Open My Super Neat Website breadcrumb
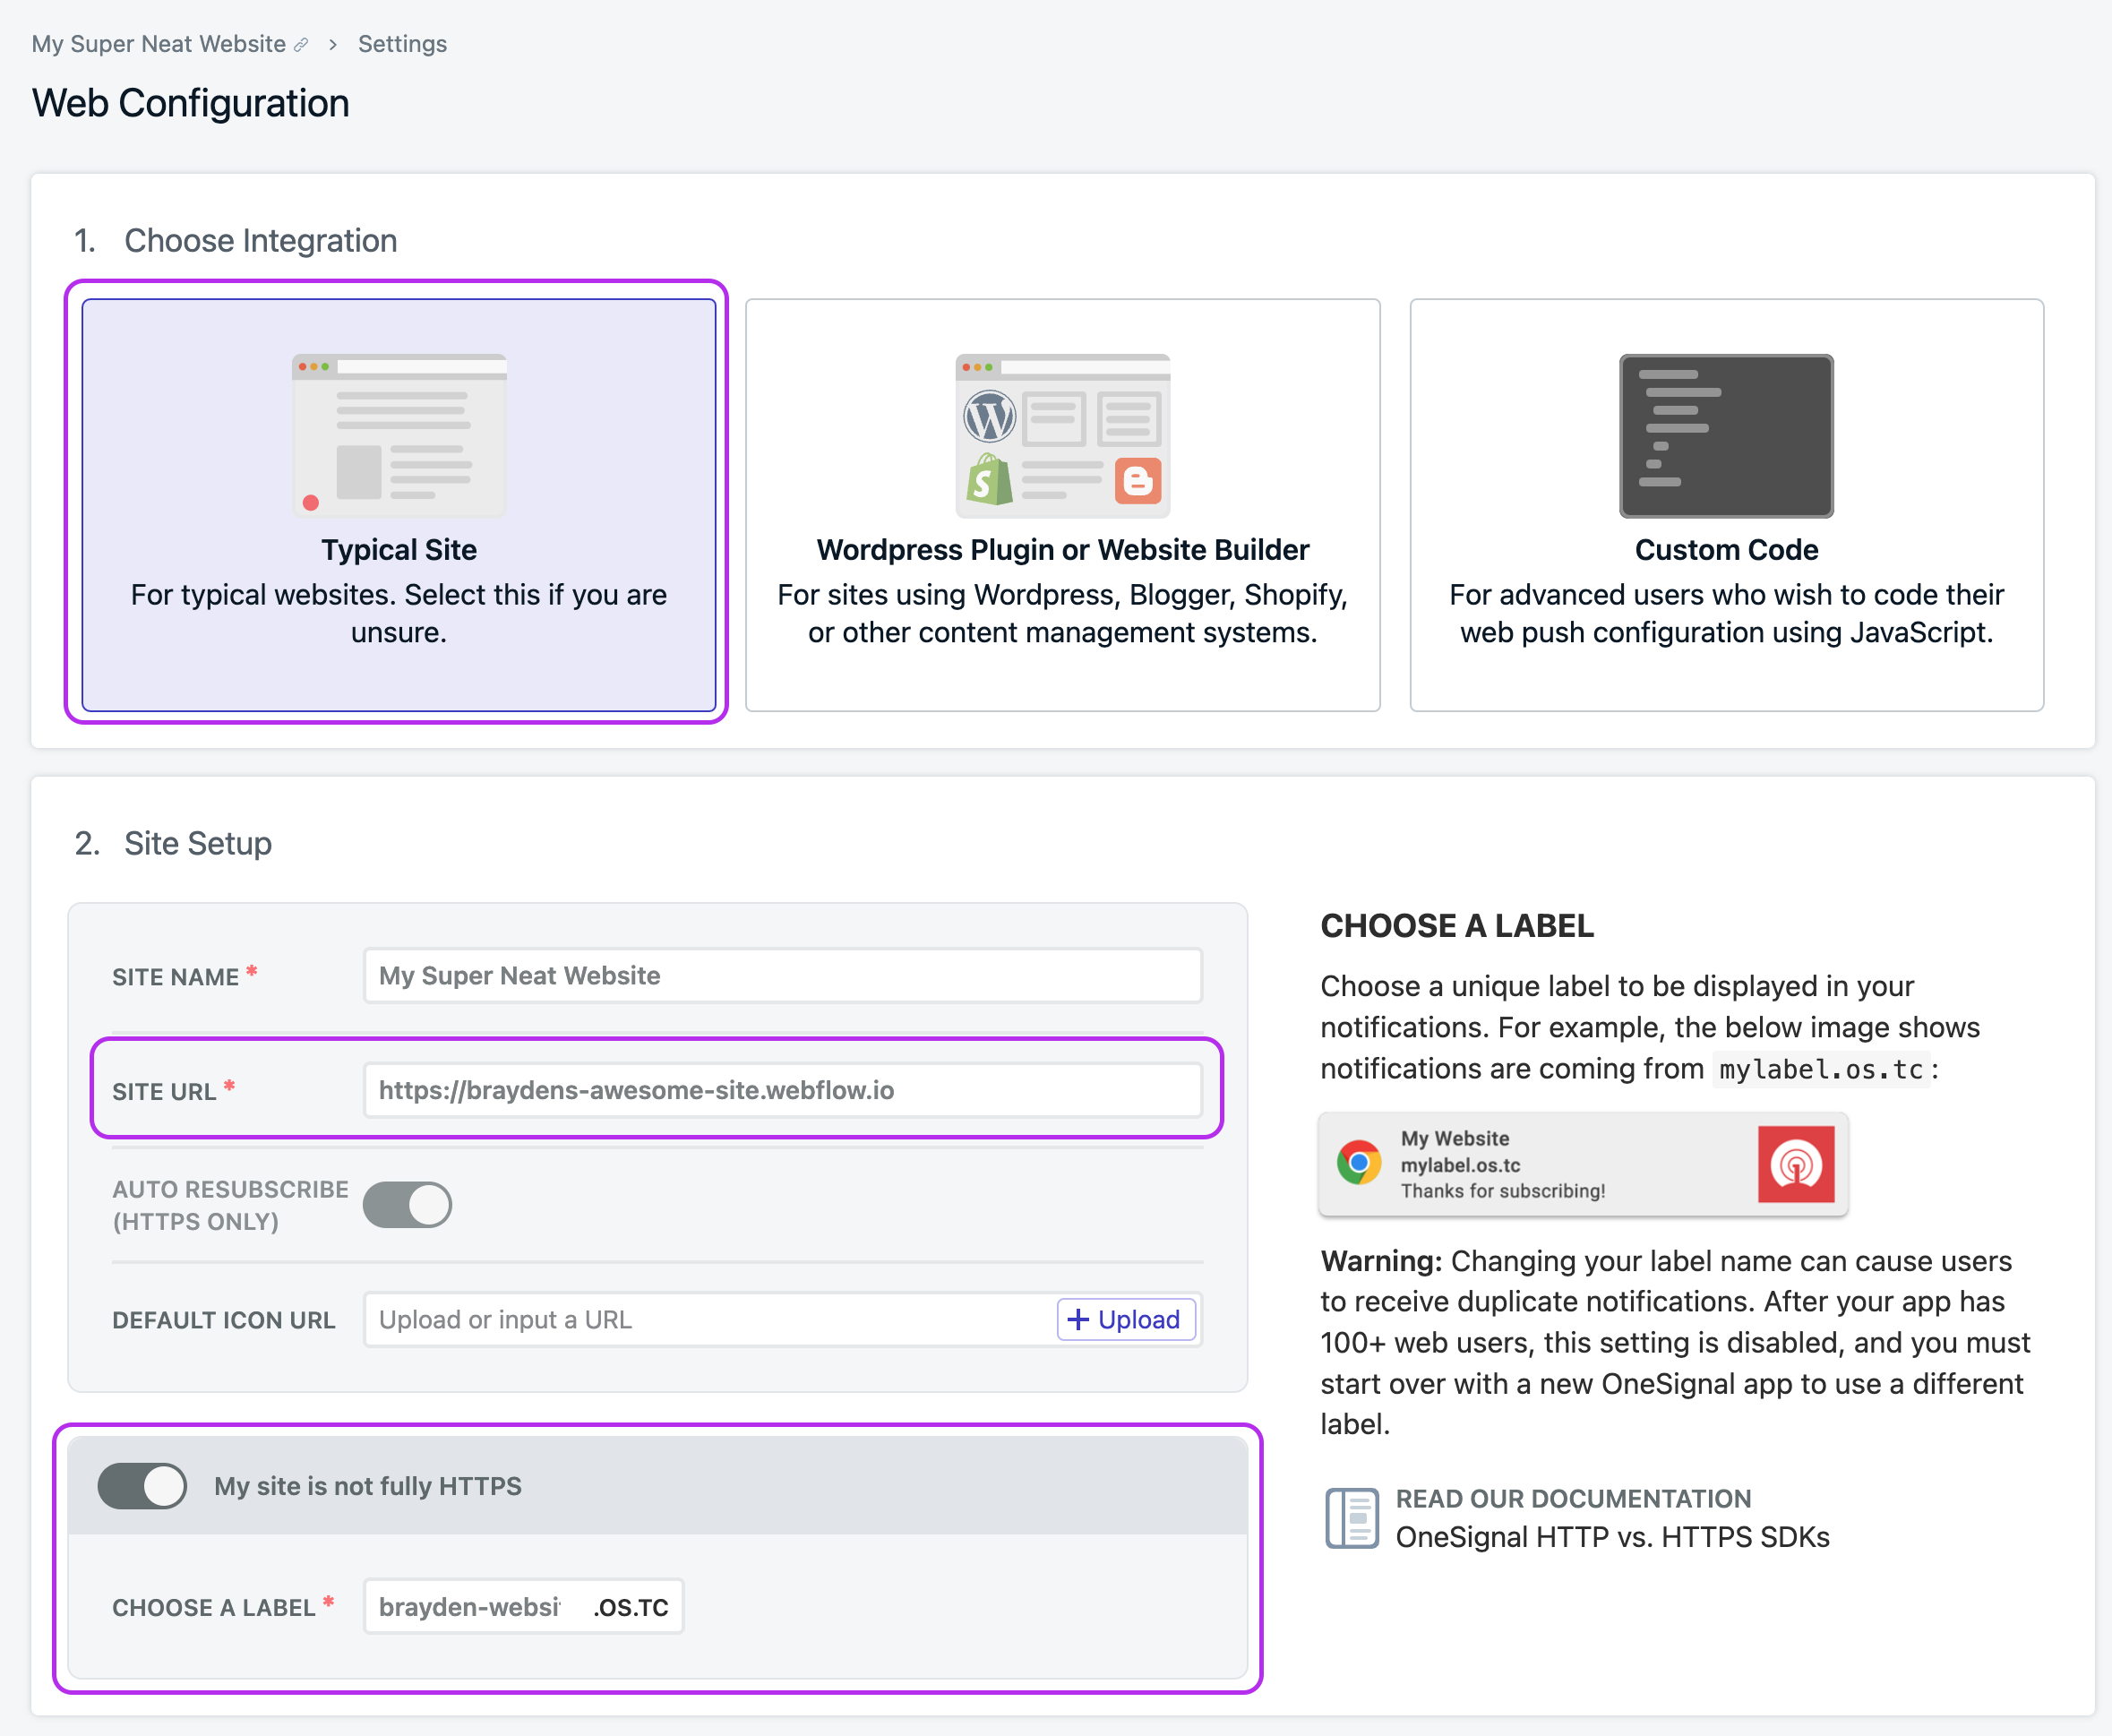Image resolution: width=2112 pixels, height=1736 pixels. pyautogui.click(x=158, y=45)
